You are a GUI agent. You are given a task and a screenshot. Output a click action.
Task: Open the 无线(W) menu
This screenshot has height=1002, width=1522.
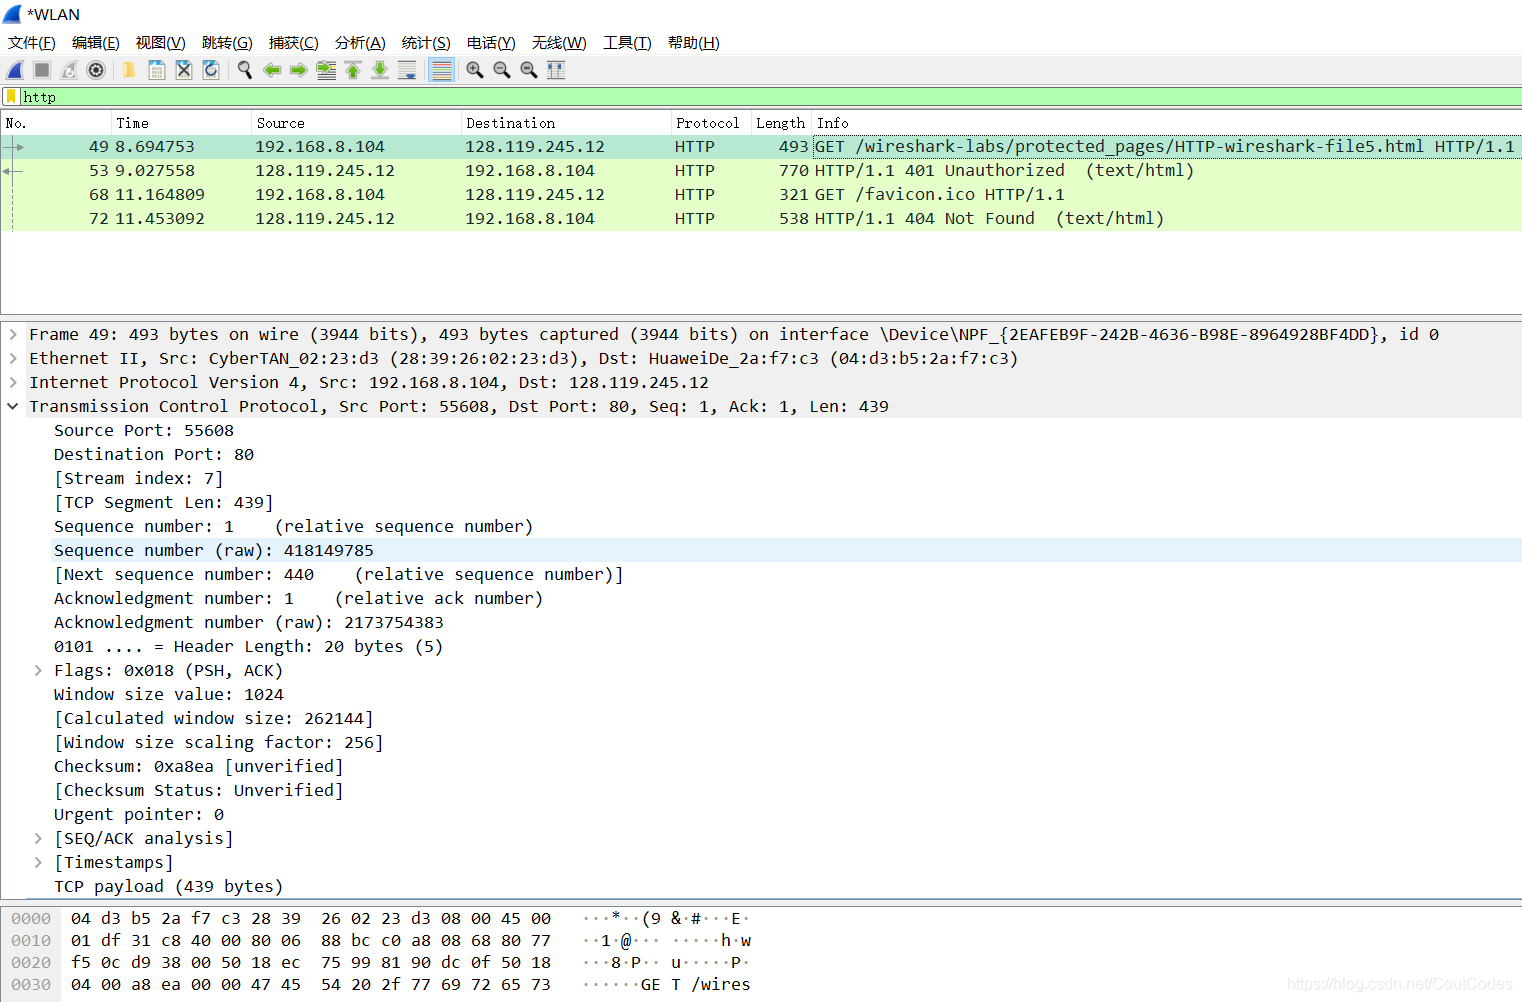click(559, 43)
